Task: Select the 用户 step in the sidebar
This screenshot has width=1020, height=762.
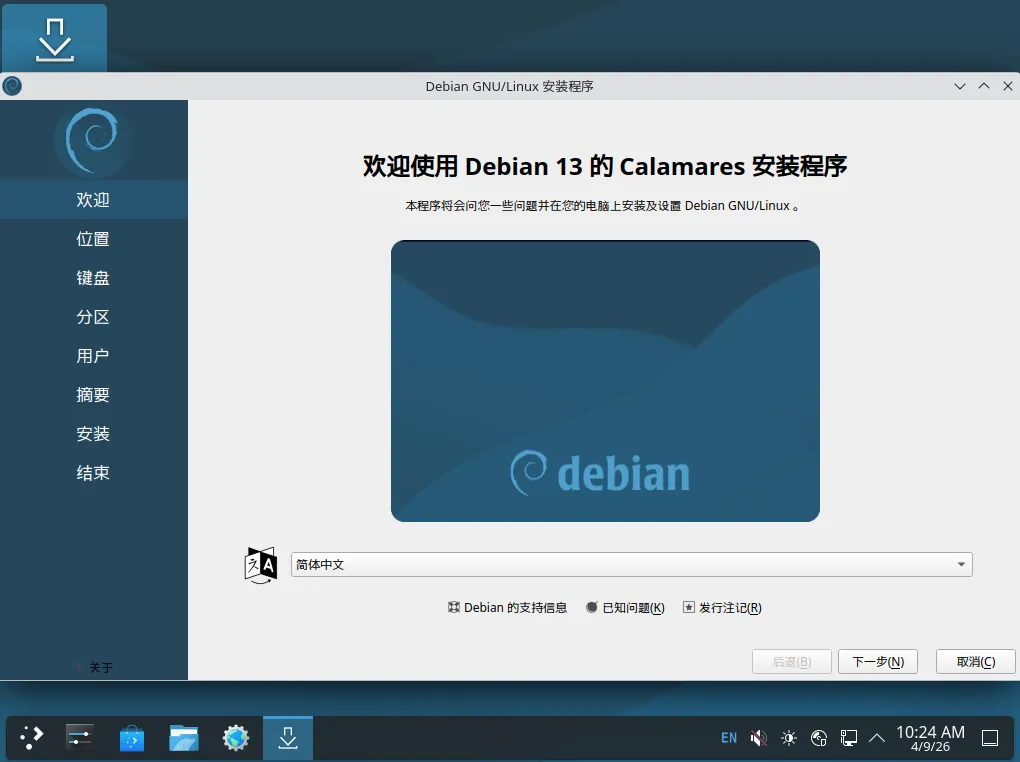Action: 94,356
